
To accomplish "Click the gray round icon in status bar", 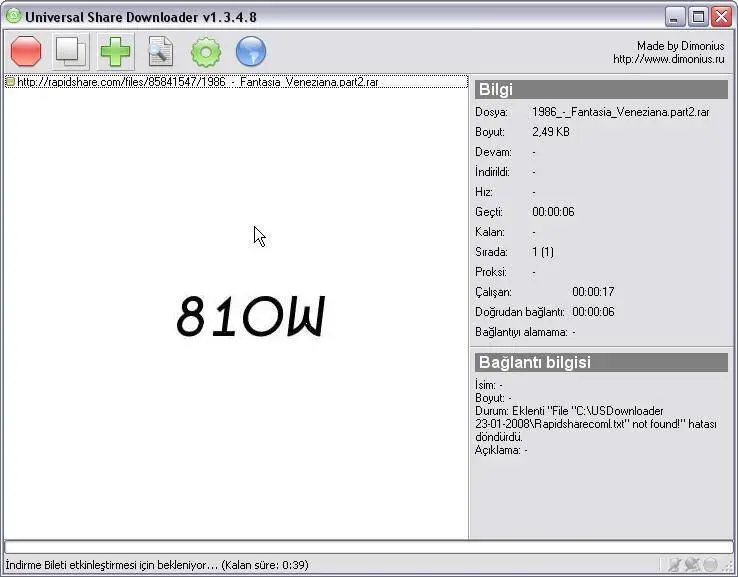I will (x=710, y=564).
